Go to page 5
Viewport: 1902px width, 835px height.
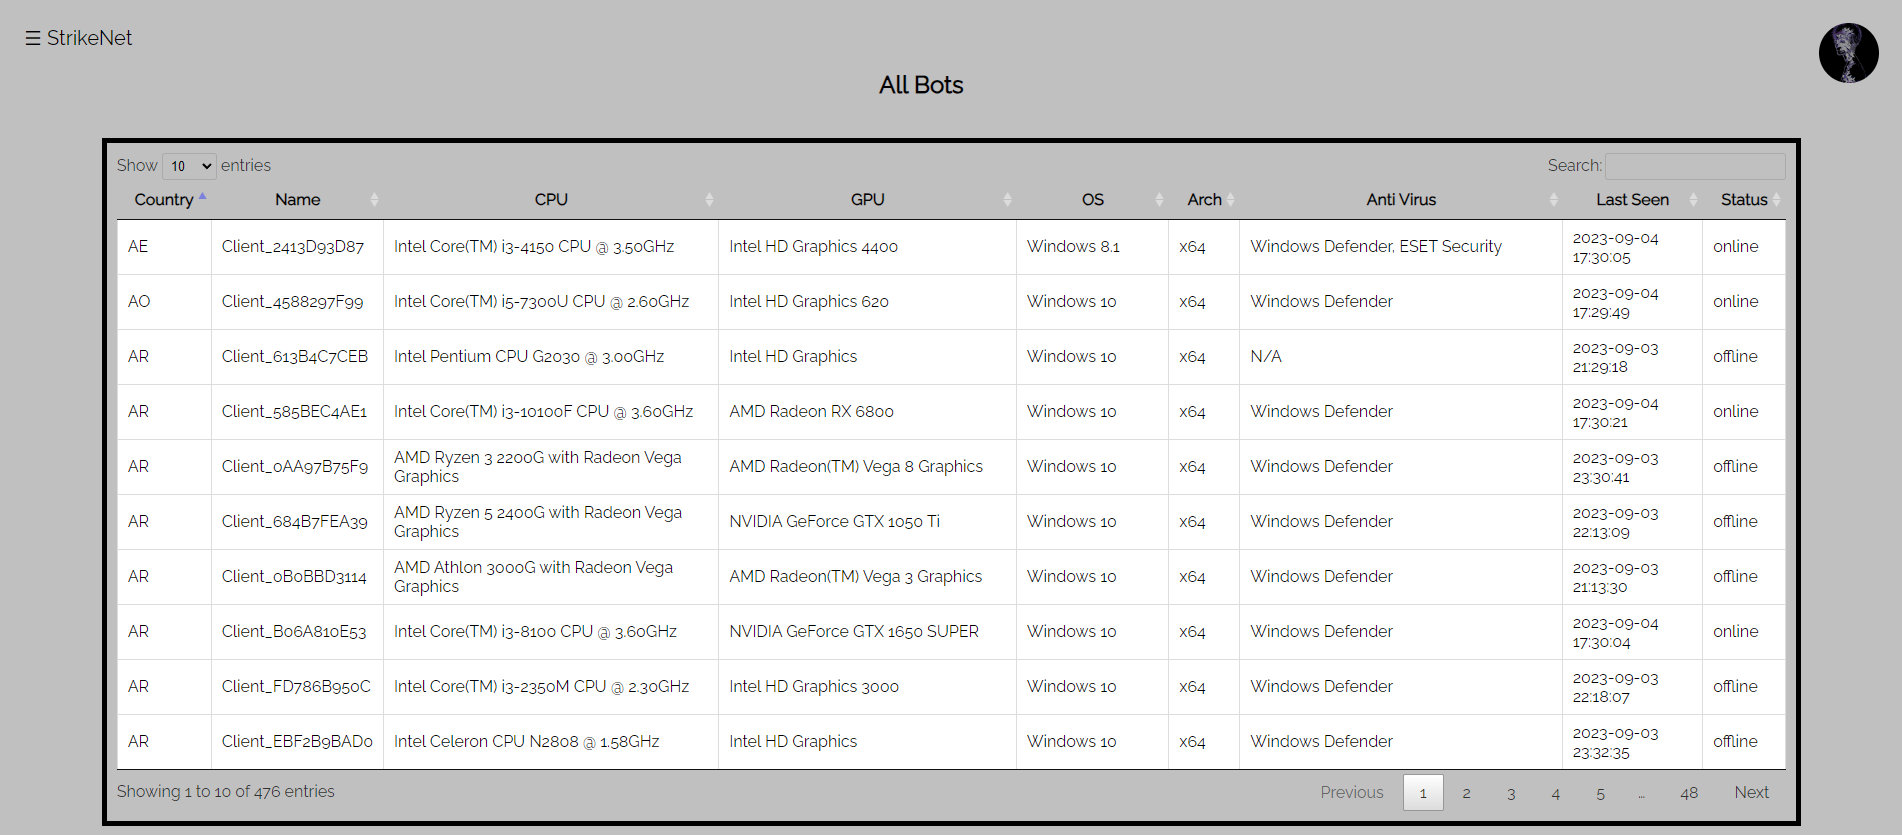1600,792
